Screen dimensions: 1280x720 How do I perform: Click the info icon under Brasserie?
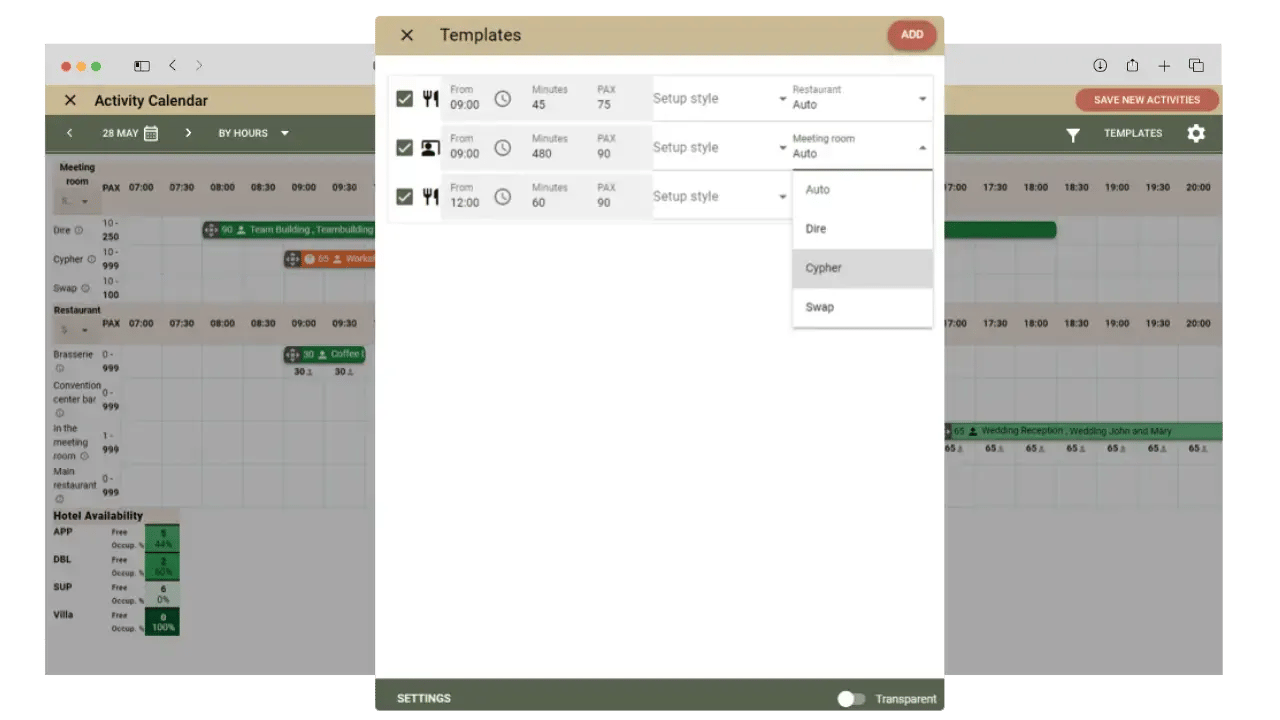[x=59, y=368]
